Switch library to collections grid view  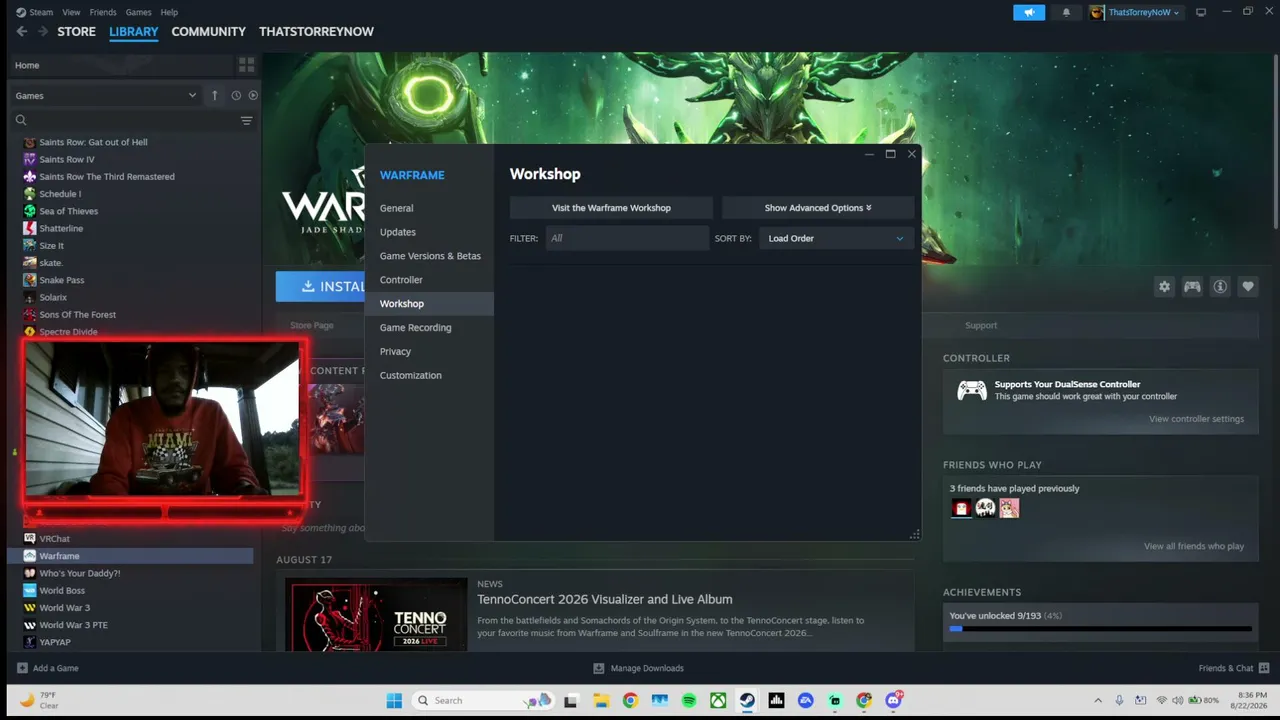pyautogui.click(x=246, y=65)
